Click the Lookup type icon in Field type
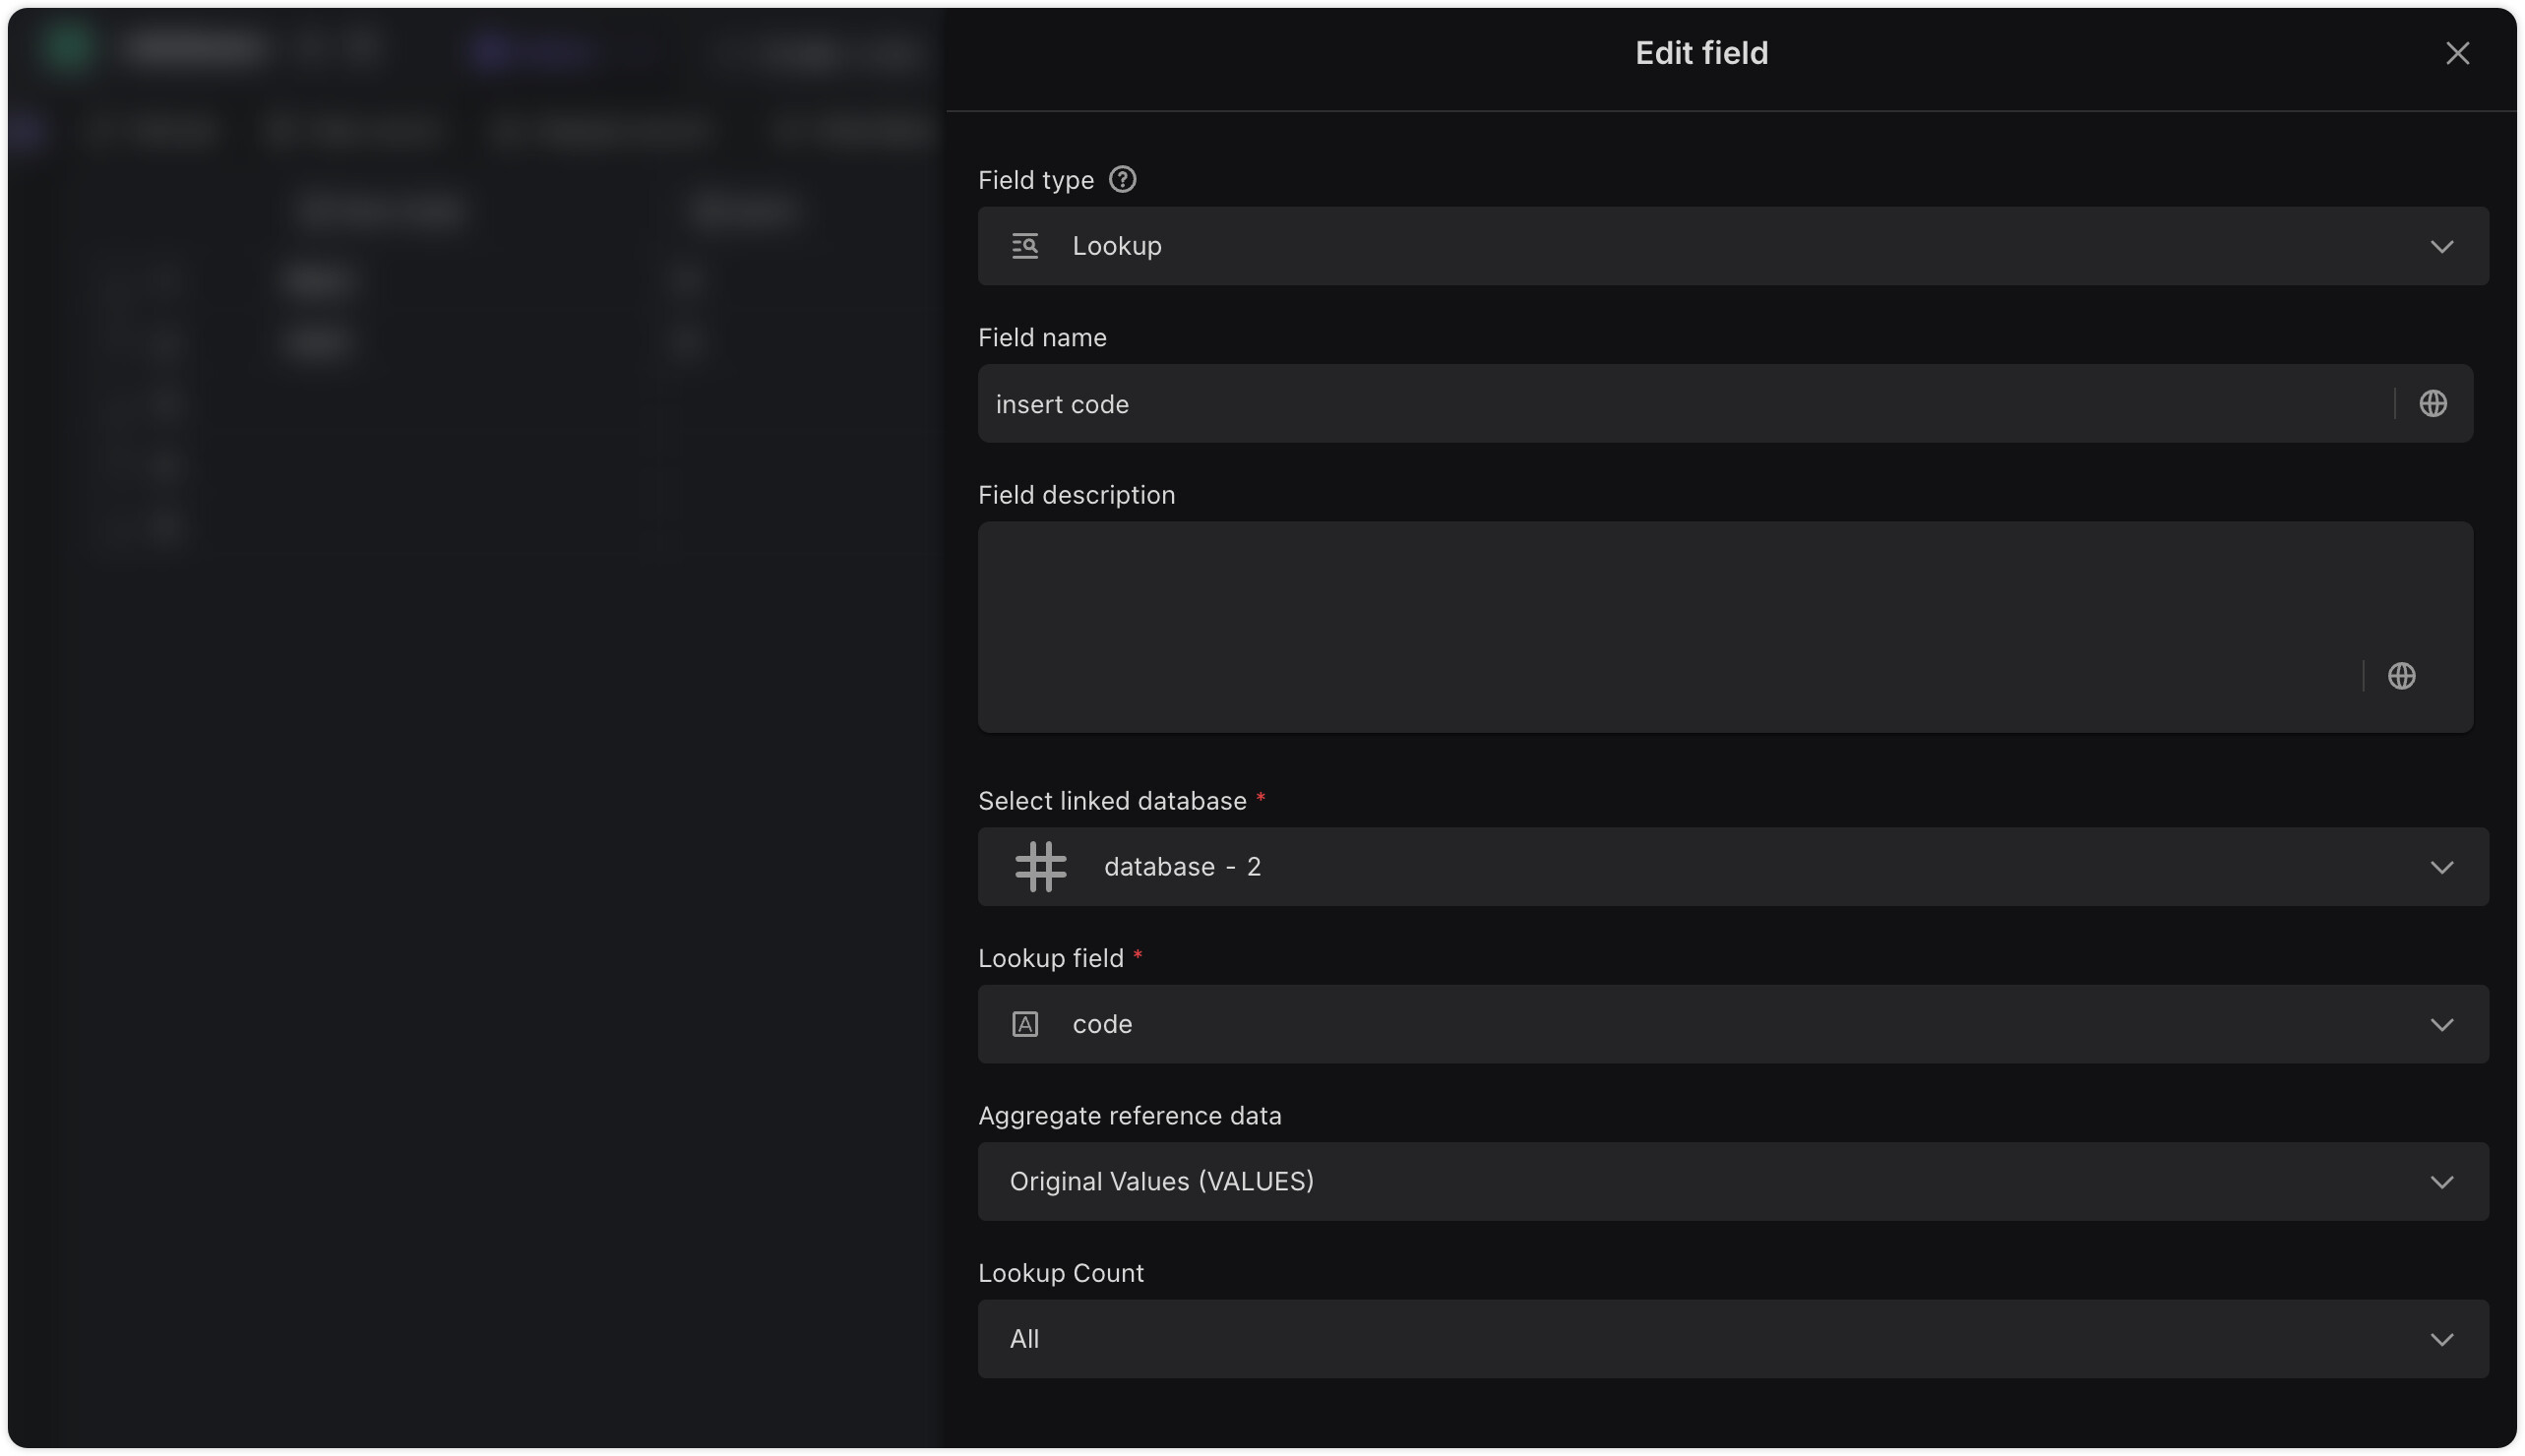Screen dimensions: 2525x1456 pos(1025,246)
